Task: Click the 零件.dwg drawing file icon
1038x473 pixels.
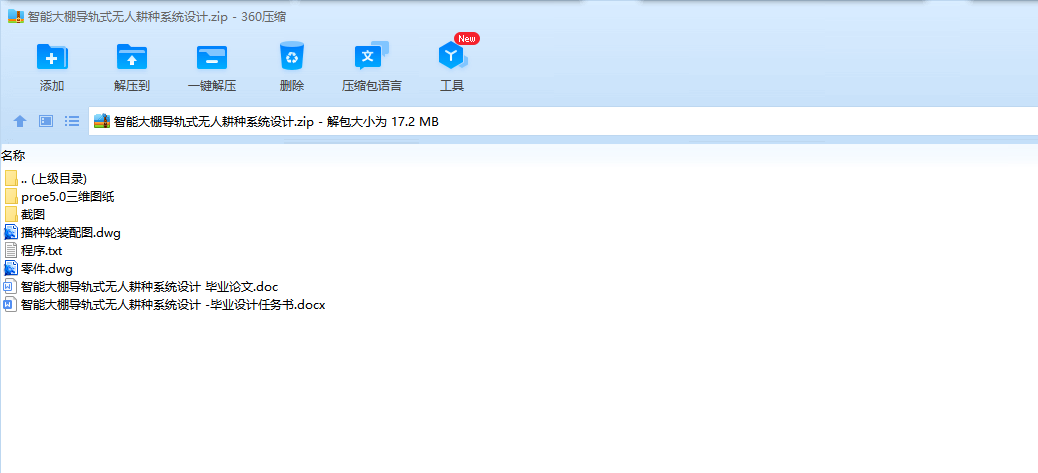Action: pos(11,268)
